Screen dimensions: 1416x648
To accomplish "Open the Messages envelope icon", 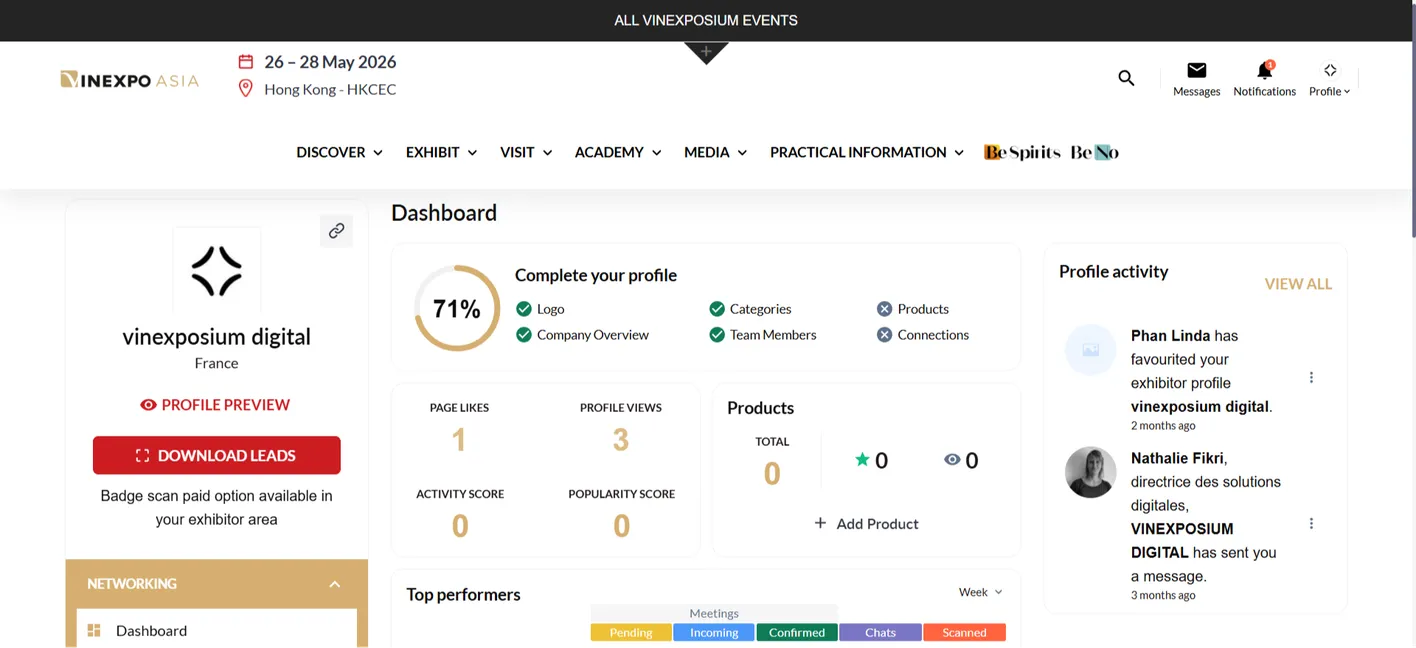I will [x=1197, y=70].
